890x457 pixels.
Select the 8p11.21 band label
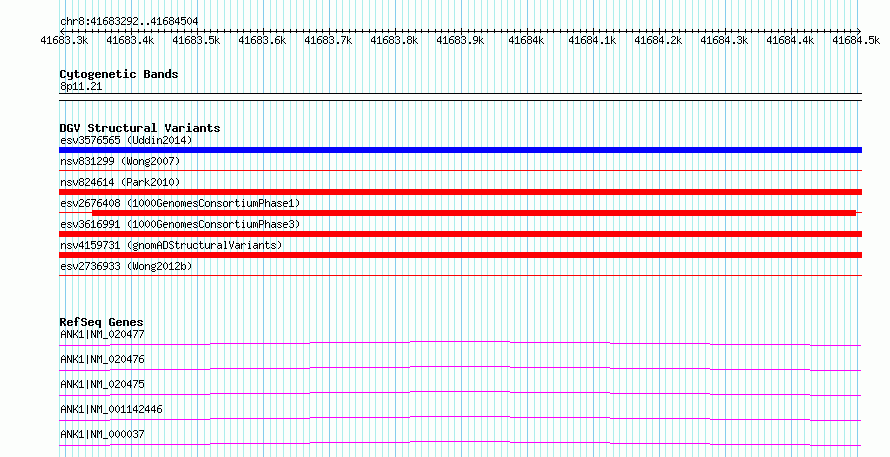(x=81, y=86)
